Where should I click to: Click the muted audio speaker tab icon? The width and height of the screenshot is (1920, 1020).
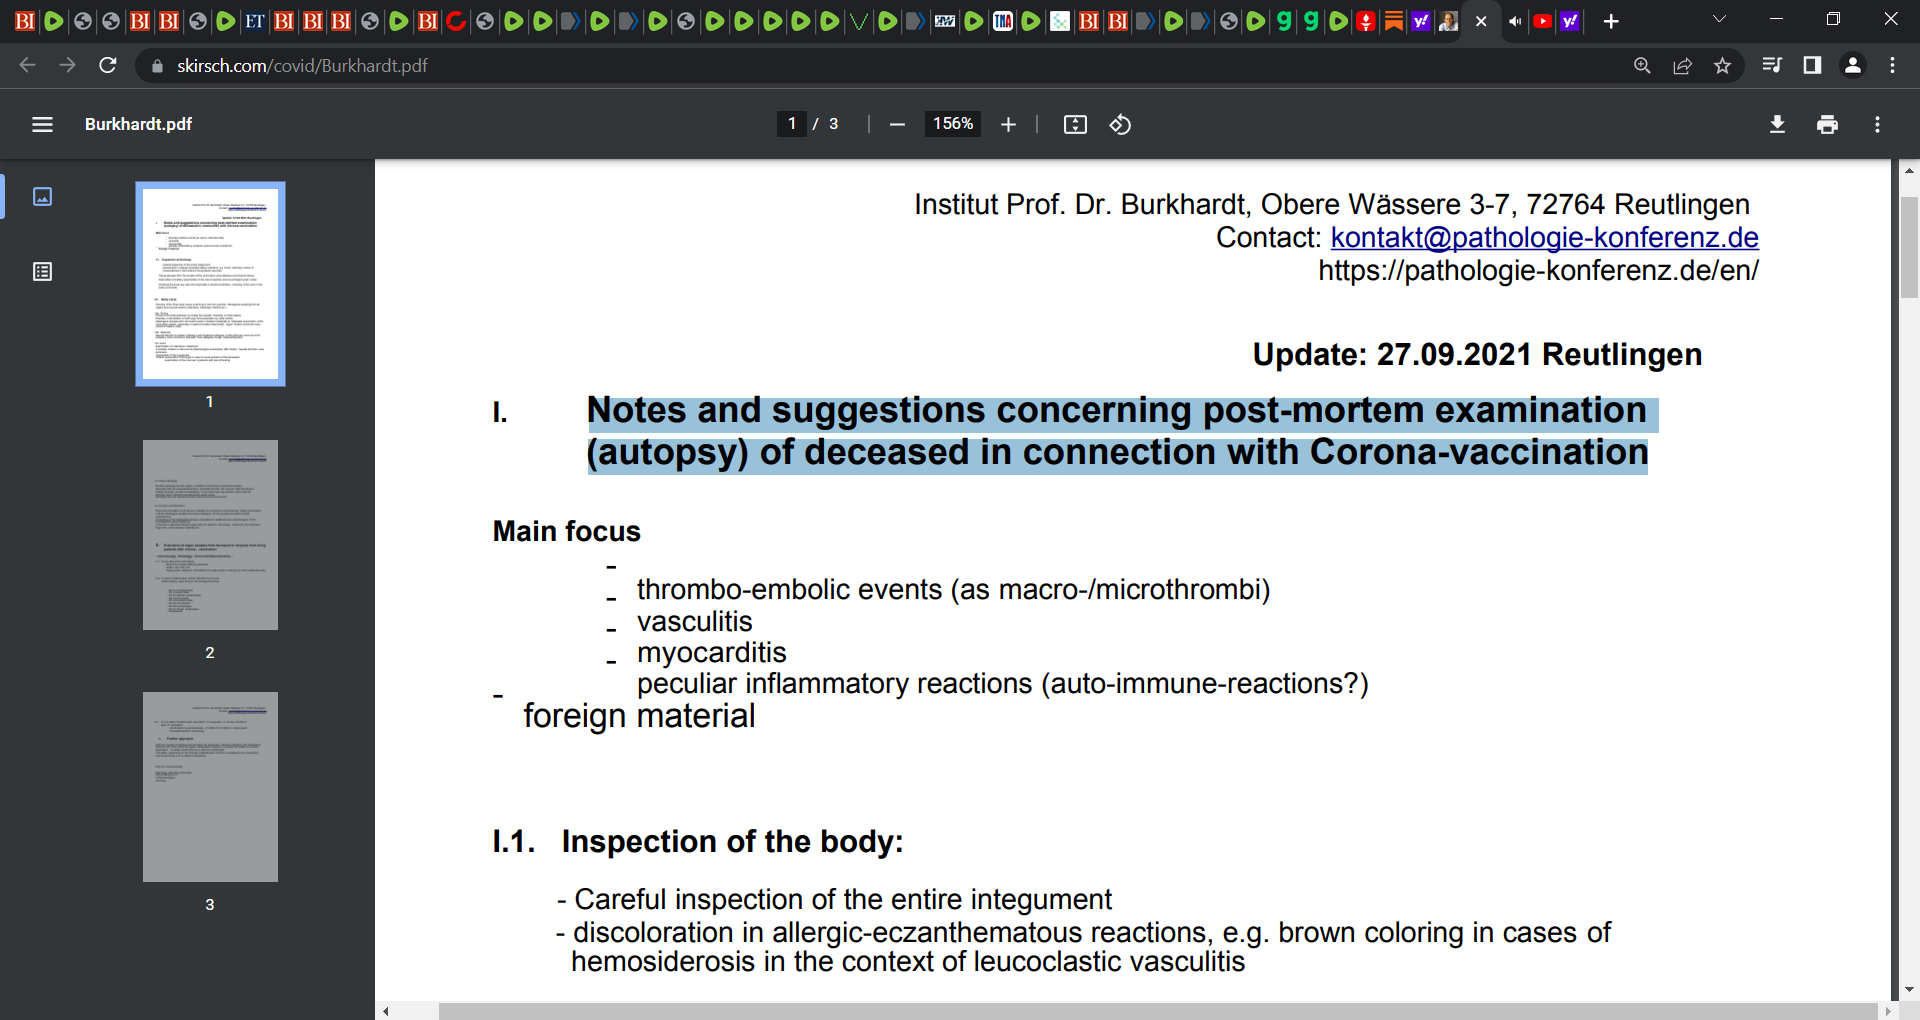click(x=1515, y=21)
